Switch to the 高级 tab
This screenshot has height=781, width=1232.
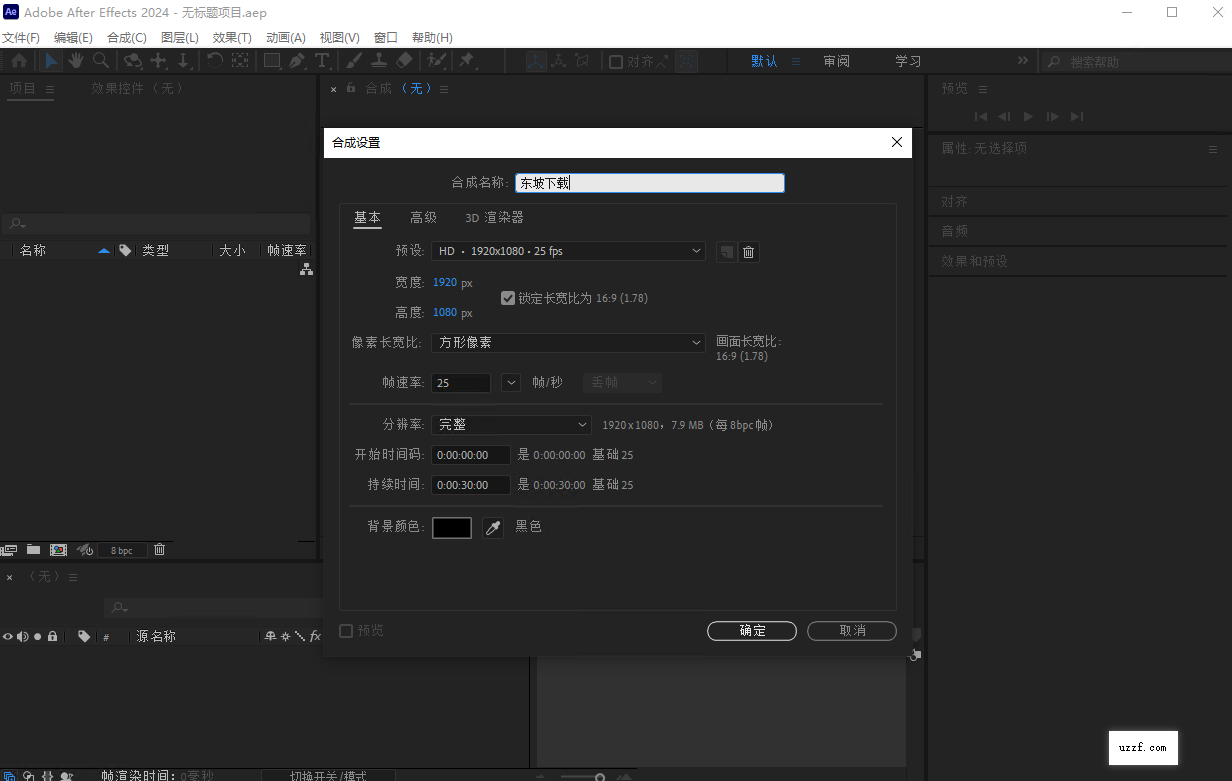(x=423, y=217)
